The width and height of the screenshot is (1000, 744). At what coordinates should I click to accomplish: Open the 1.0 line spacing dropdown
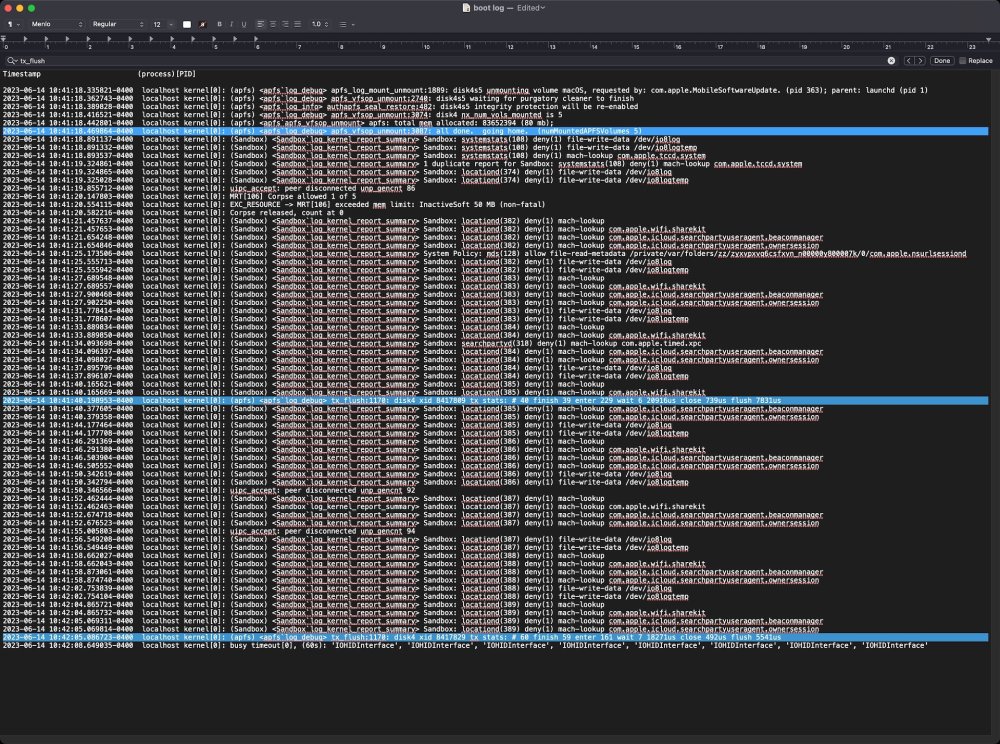320,24
